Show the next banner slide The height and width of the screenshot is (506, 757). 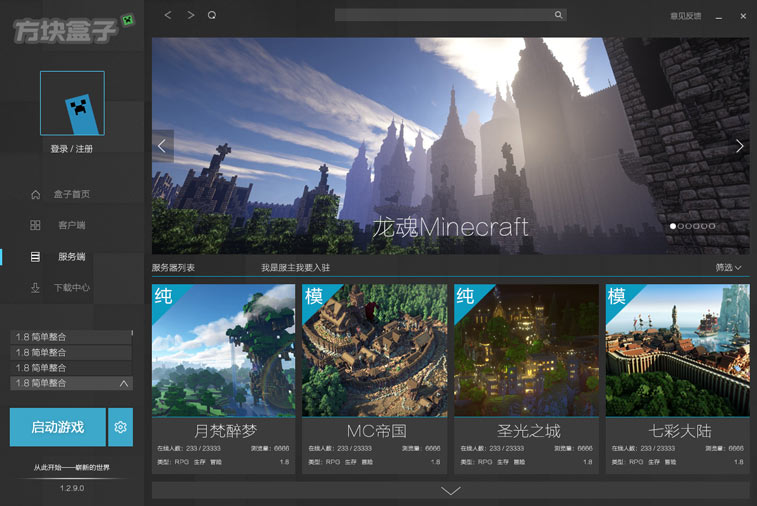[739, 146]
